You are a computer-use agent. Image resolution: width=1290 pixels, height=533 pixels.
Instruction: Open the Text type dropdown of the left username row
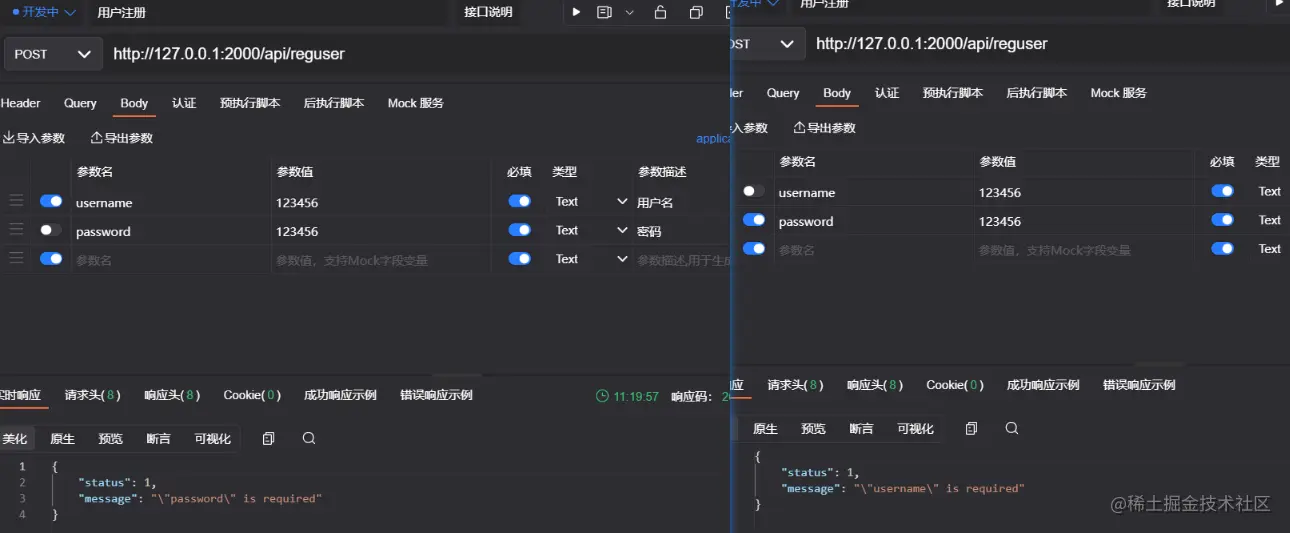[590, 201]
